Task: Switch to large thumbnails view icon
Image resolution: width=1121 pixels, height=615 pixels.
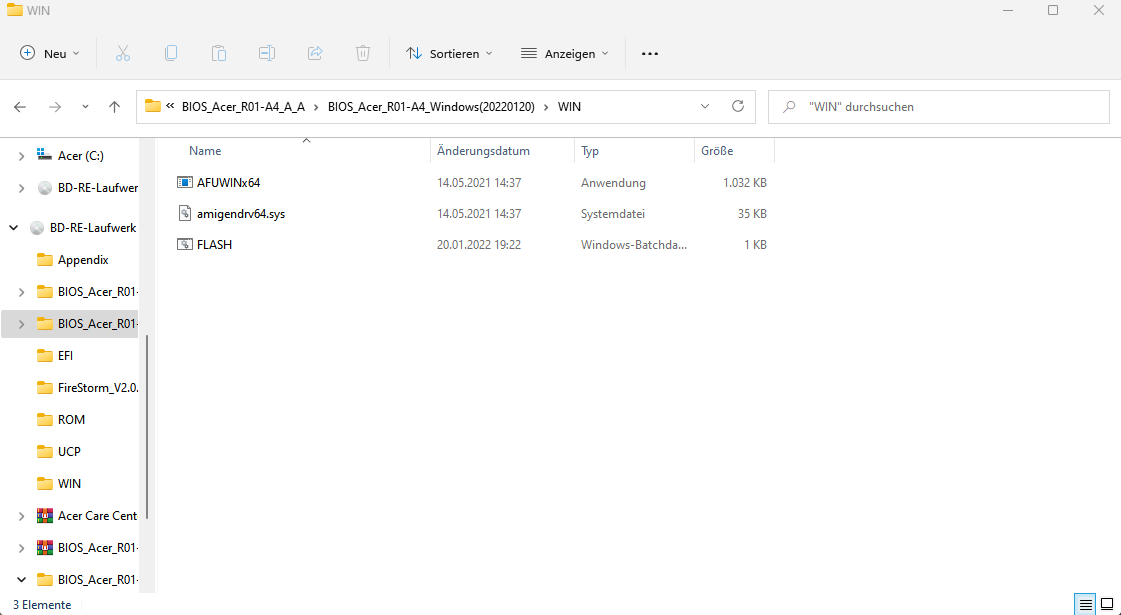Action: click(1107, 604)
